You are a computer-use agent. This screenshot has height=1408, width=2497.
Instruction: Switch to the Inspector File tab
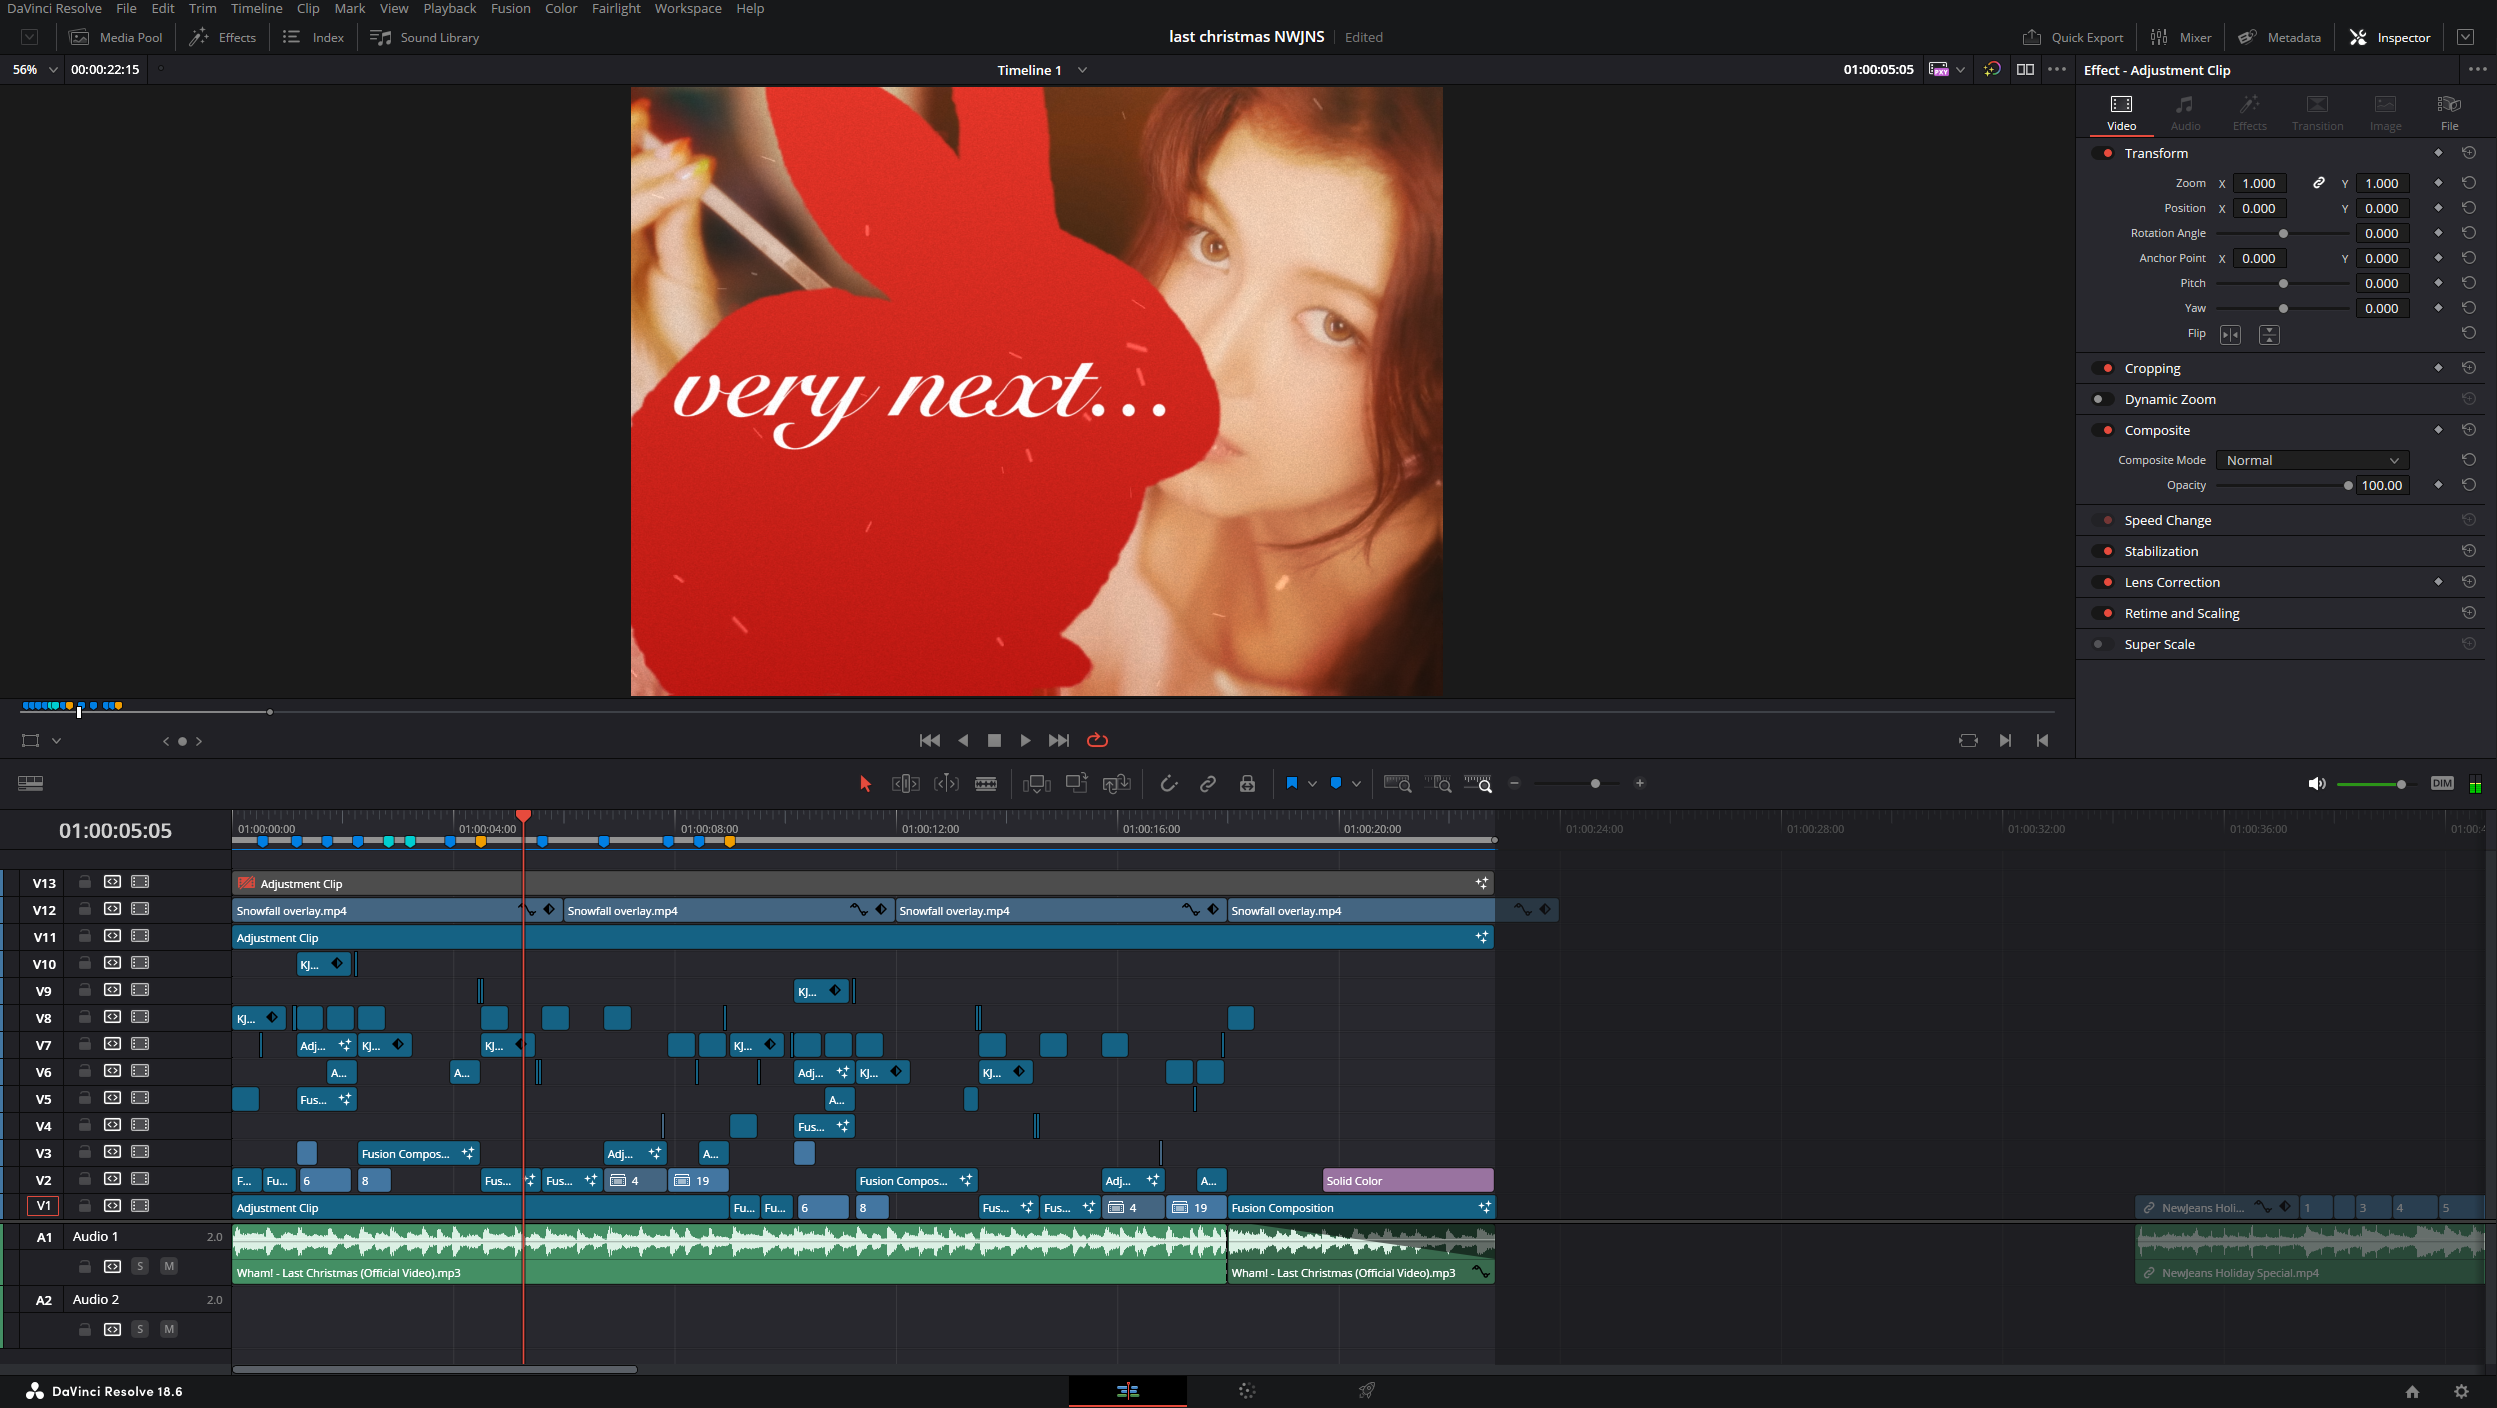(x=2449, y=113)
